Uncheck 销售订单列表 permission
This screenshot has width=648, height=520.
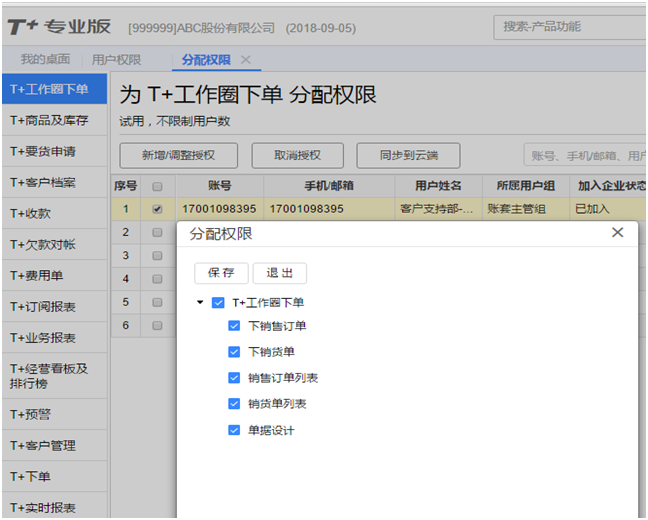[234, 378]
